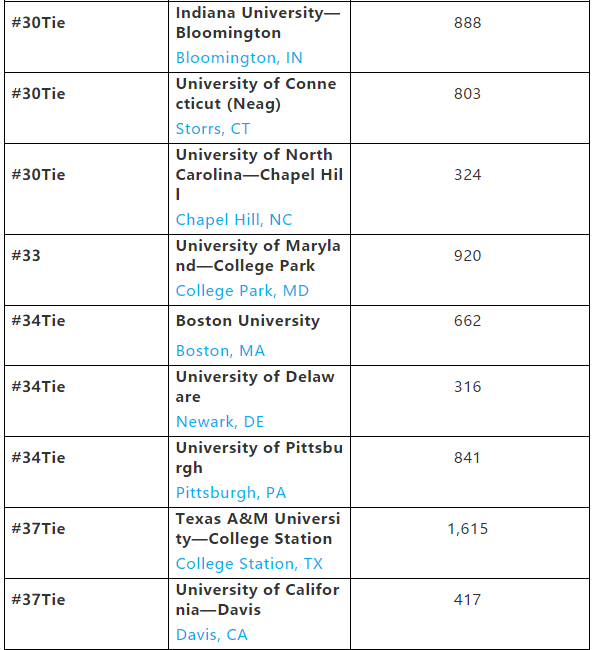Select University of North Carolina—Chapel Hill name
This screenshot has width=592, height=650.
pos(259,175)
